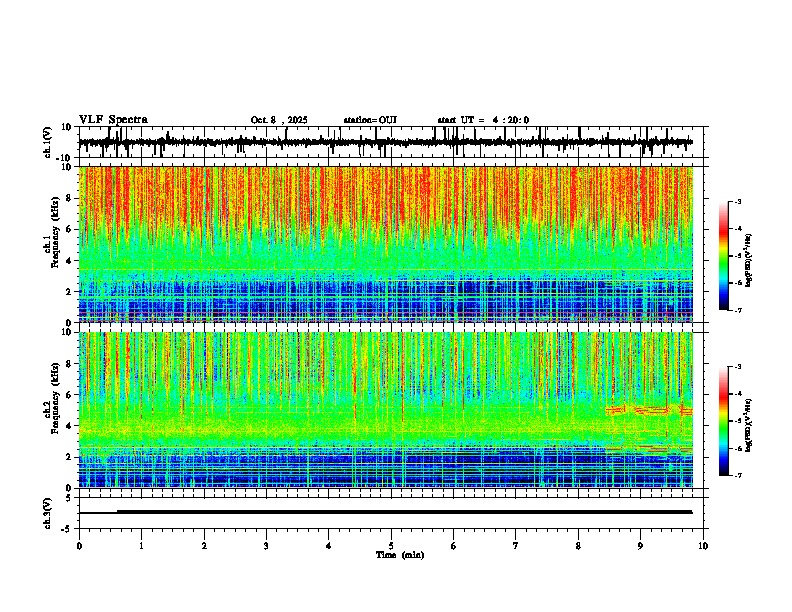
Task: Click time axis tick label "5"
Action: coord(391,546)
